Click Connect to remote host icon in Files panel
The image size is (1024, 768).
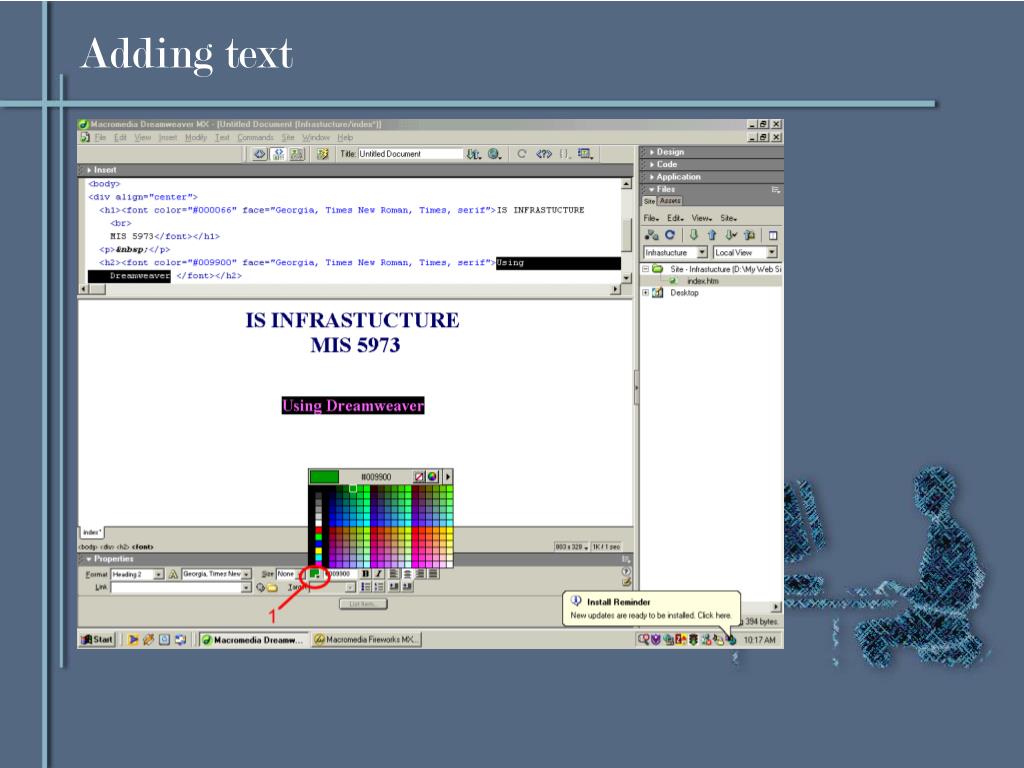click(x=651, y=235)
